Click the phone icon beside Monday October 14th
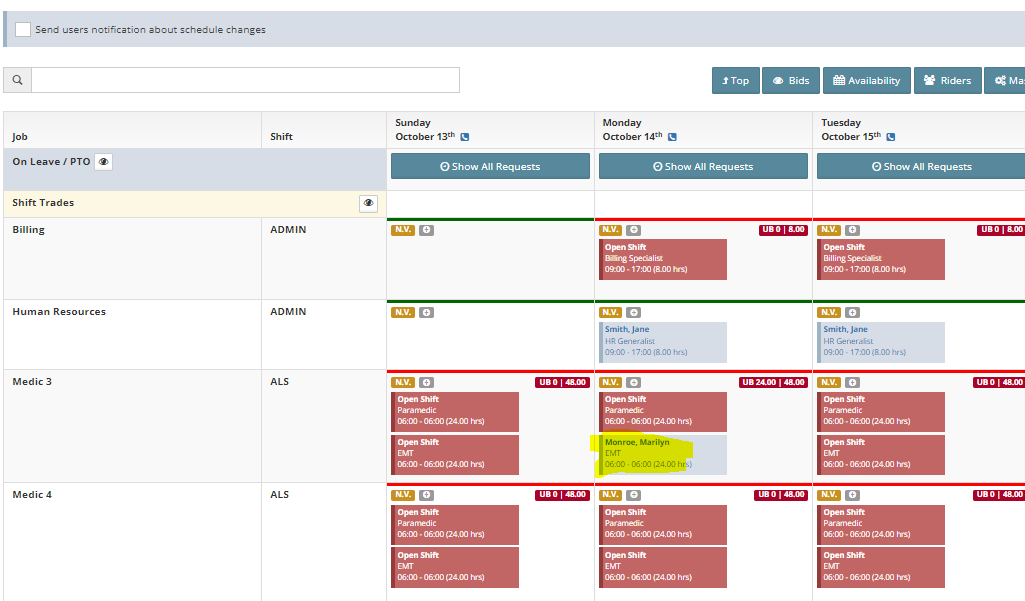This screenshot has height=601, width=1025. 672,137
